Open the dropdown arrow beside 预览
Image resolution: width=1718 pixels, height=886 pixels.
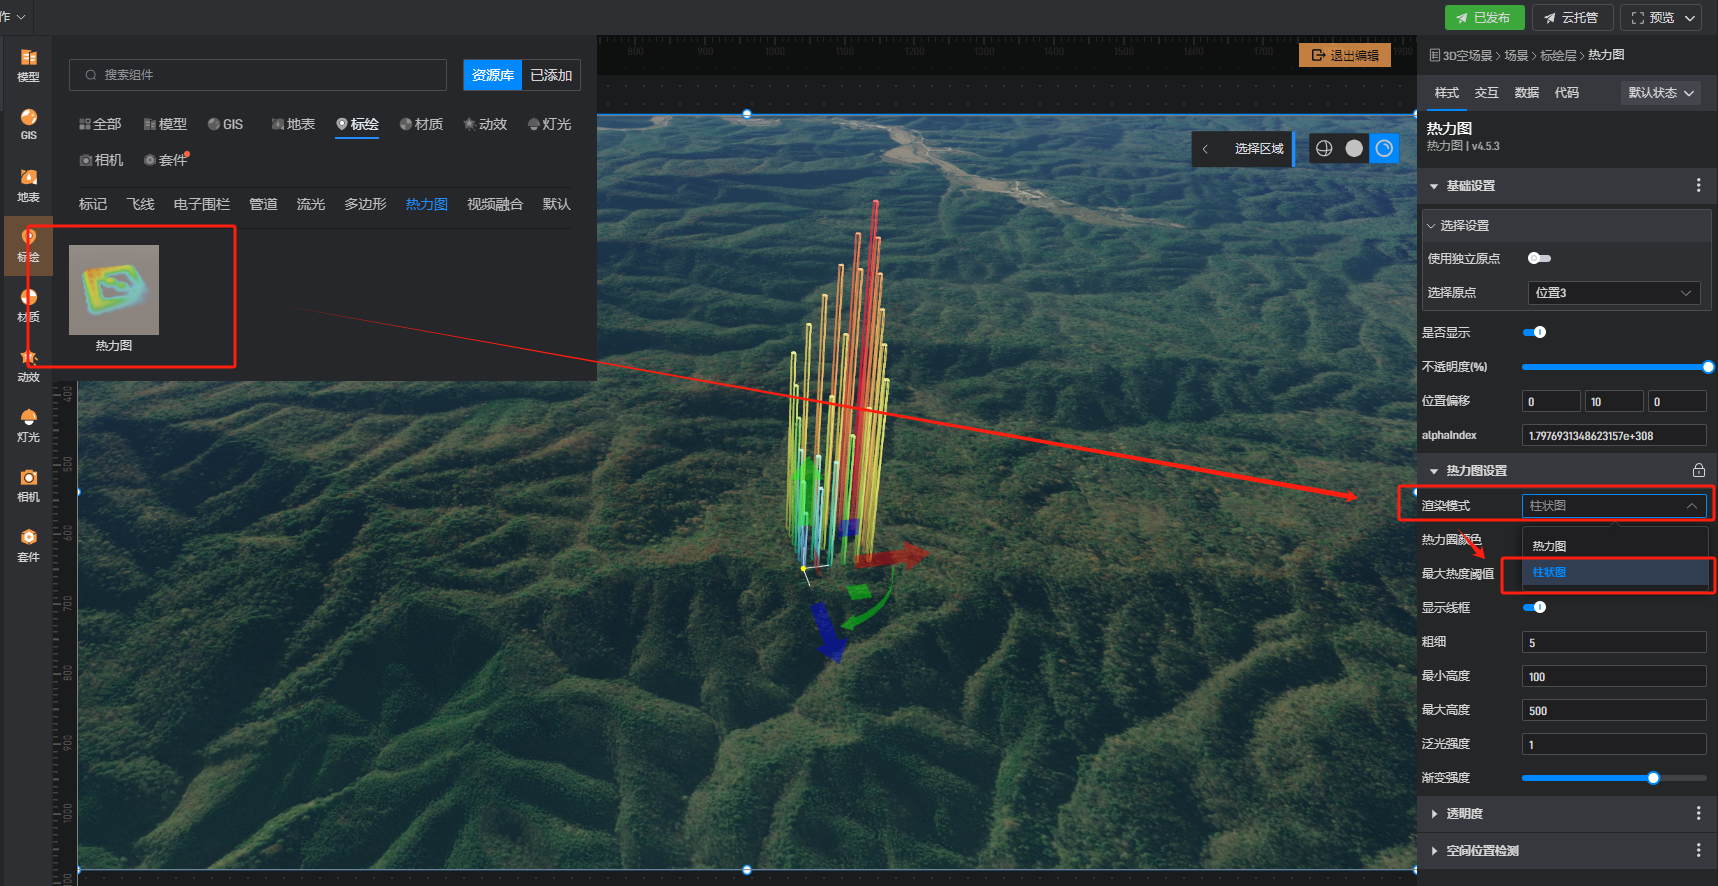tap(1690, 18)
